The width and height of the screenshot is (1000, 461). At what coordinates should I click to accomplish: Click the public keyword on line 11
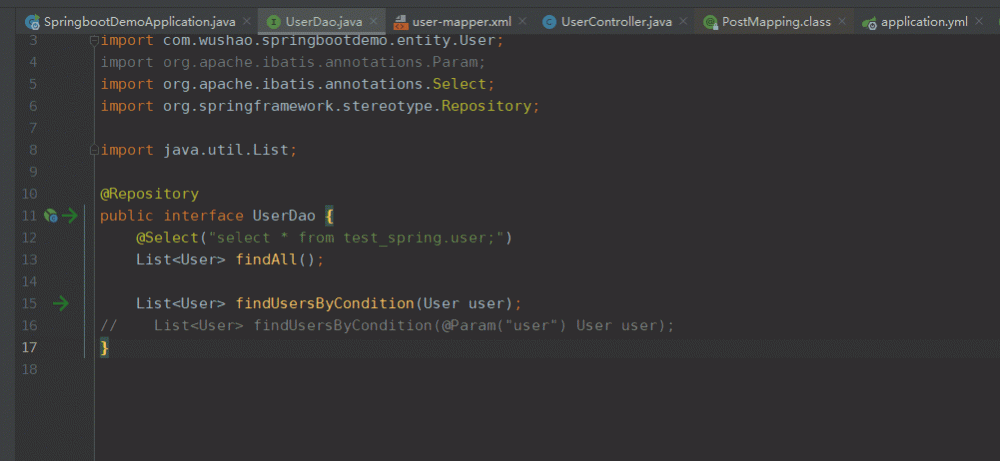point(127,216)
